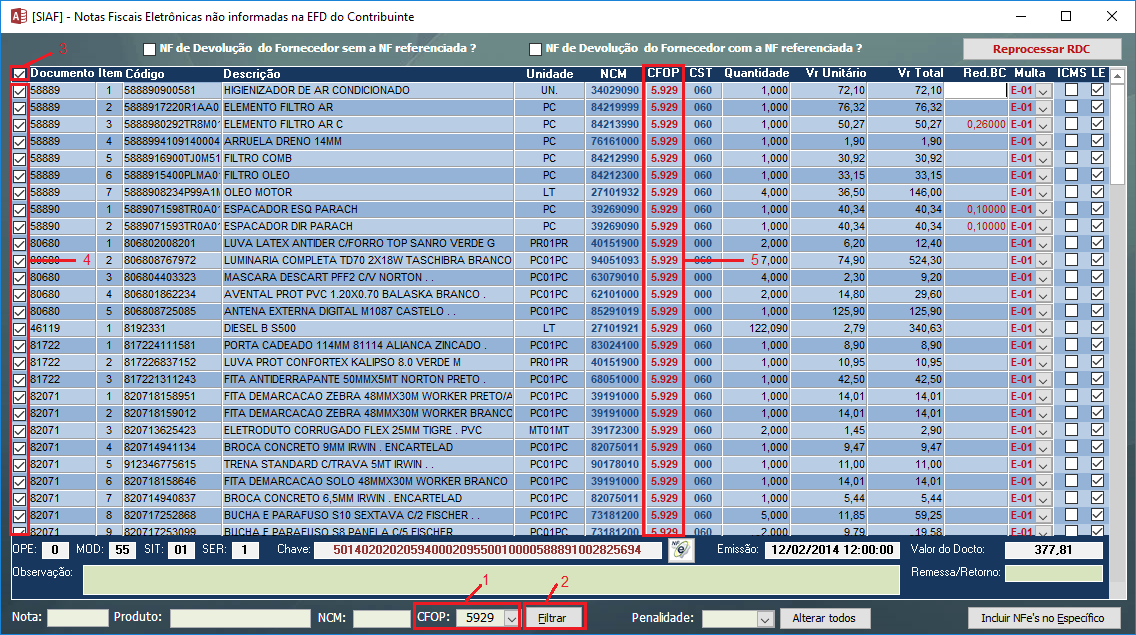The height and width of the screenshot is (635, 1136).
Task: Expand the Penalidade dropdown
Action: 763,618
